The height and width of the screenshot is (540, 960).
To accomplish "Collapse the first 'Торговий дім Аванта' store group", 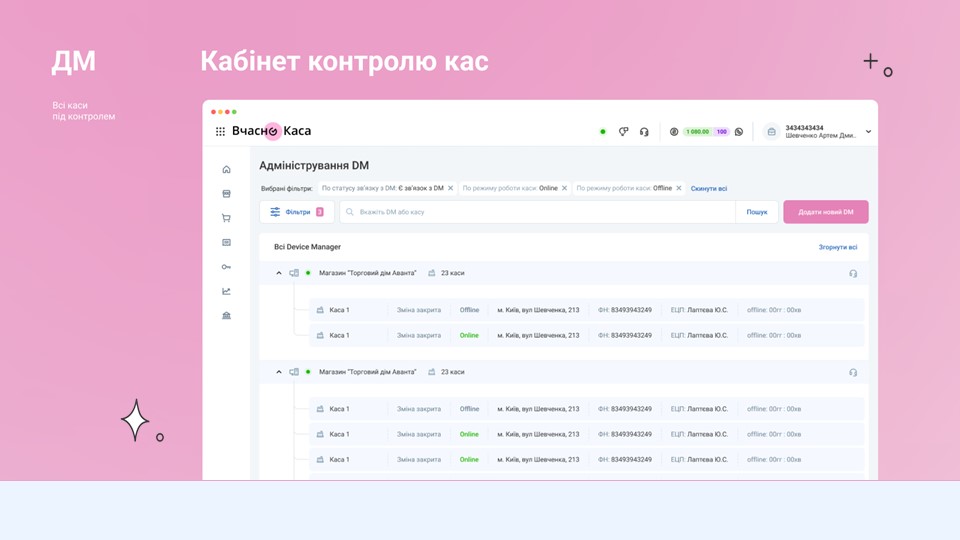I will [279, 273].
